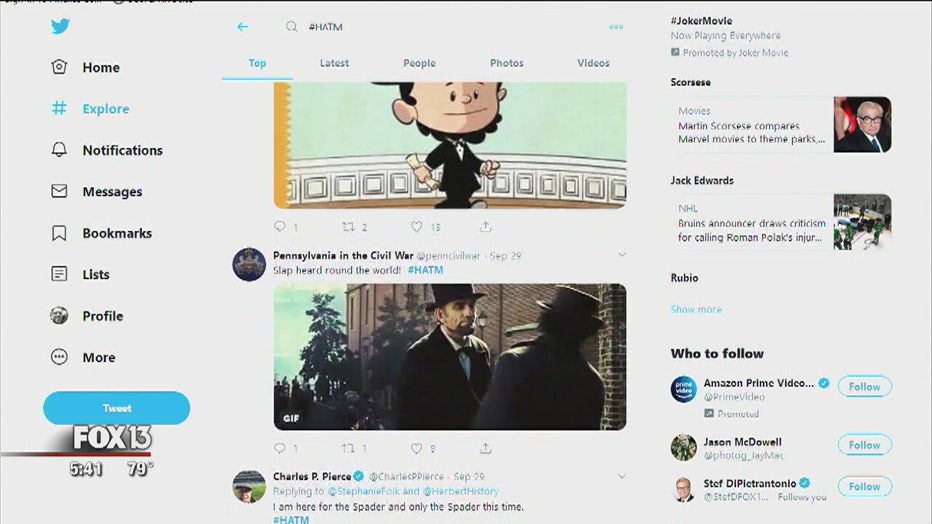Open Notifications bell in sidebar
Viewport: 932px width, 524px height.
107,150
